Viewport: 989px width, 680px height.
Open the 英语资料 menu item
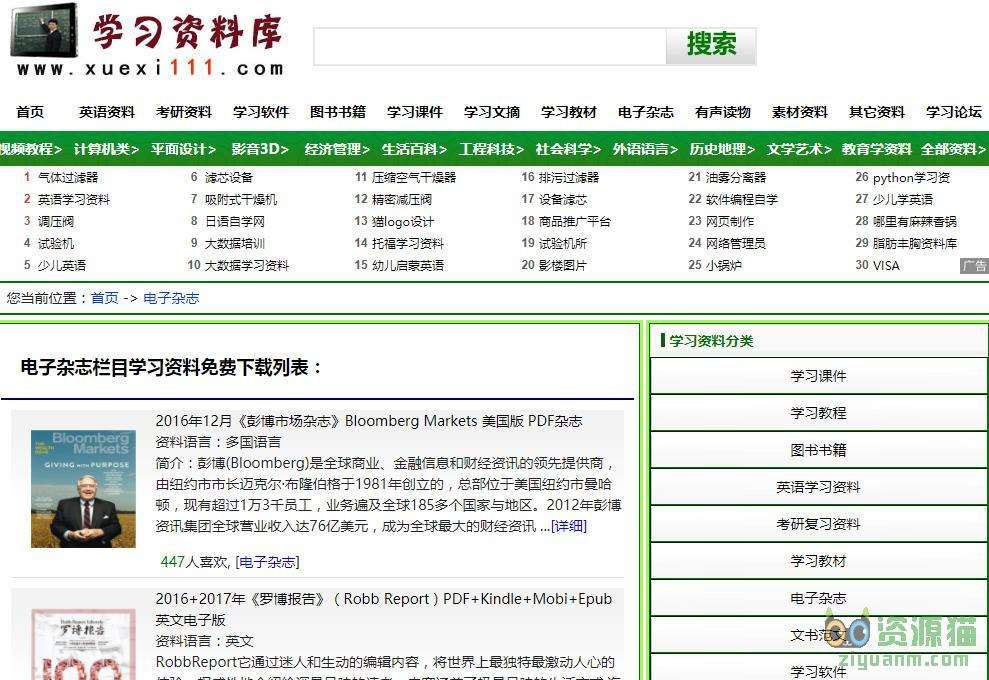107,112
